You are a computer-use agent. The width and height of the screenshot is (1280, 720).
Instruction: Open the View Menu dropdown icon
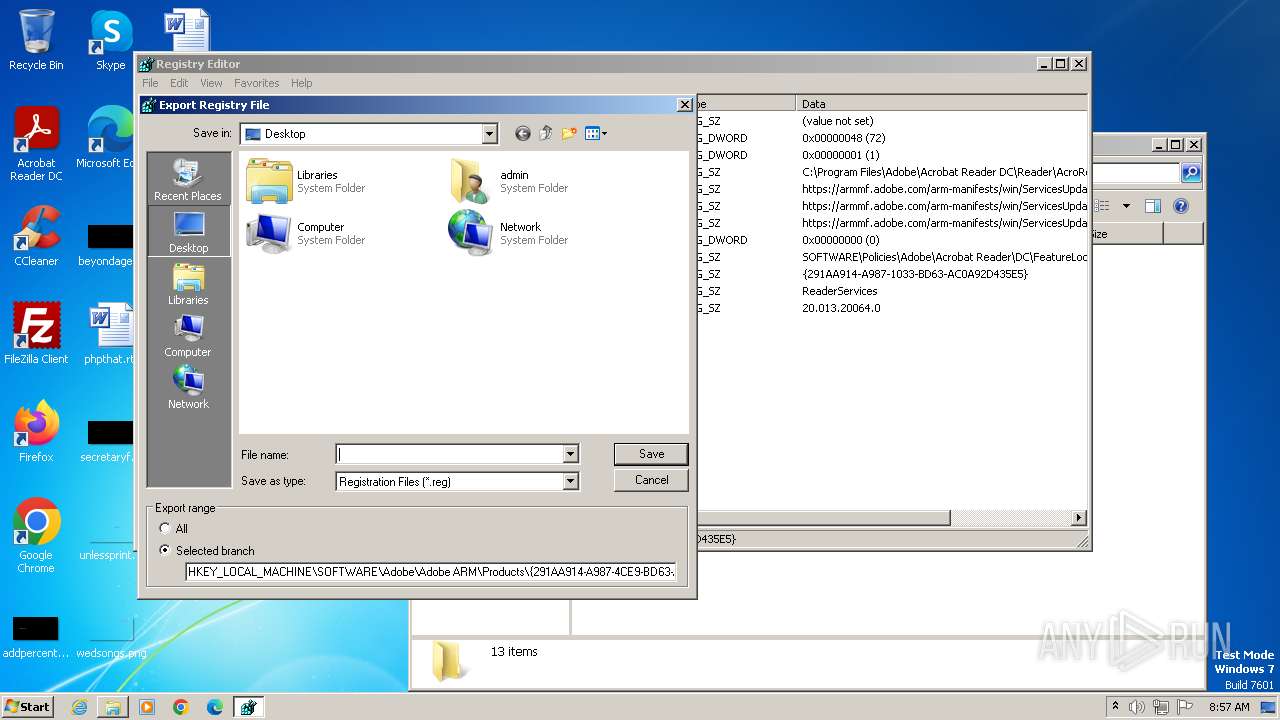coord(596,133)
